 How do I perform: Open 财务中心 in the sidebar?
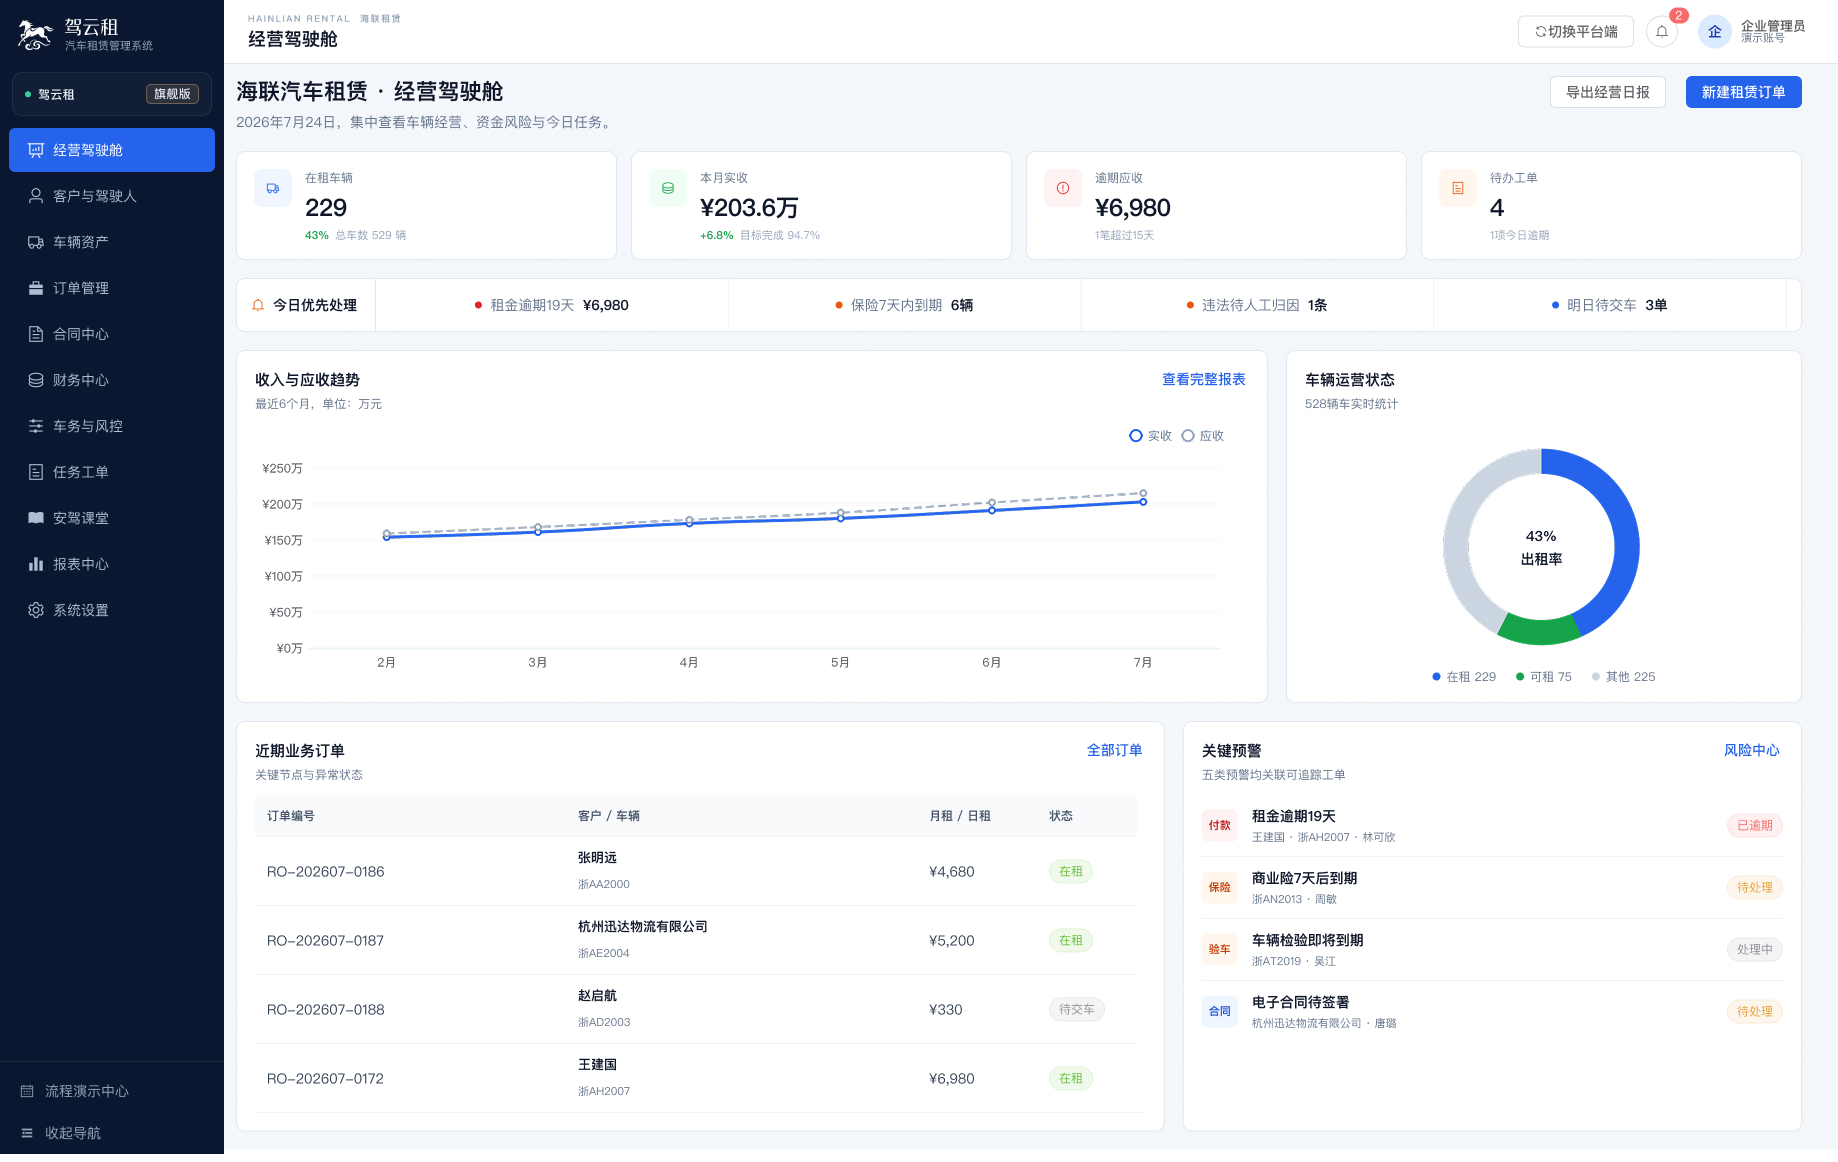(112, 380)
